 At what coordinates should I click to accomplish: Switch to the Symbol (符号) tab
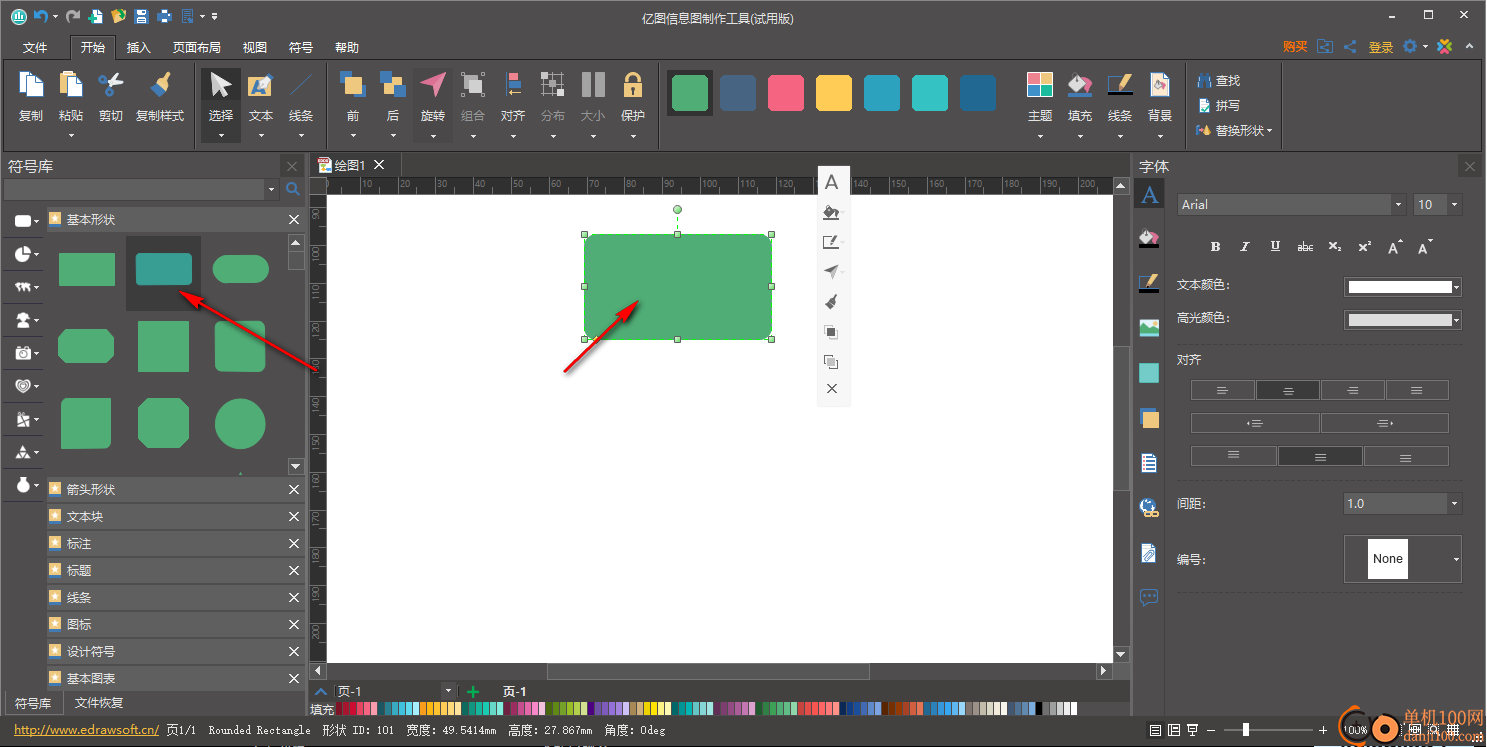(301, 47)
